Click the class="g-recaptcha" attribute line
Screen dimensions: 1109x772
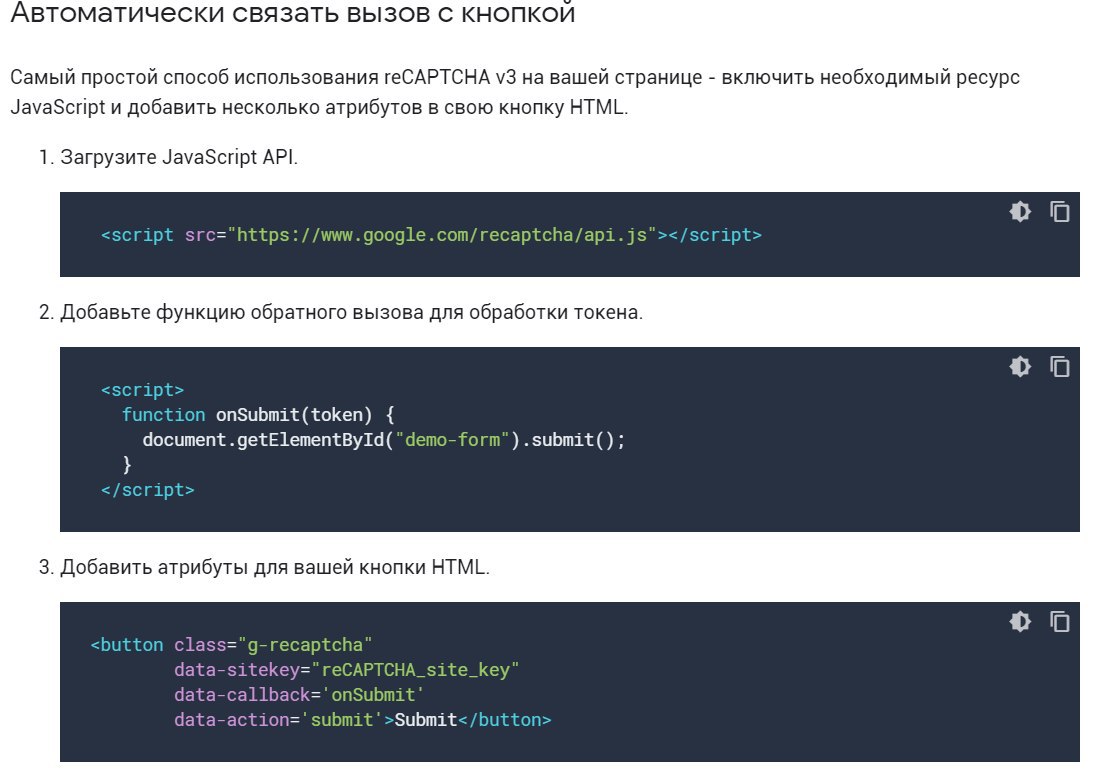click(x=273, y=645)
